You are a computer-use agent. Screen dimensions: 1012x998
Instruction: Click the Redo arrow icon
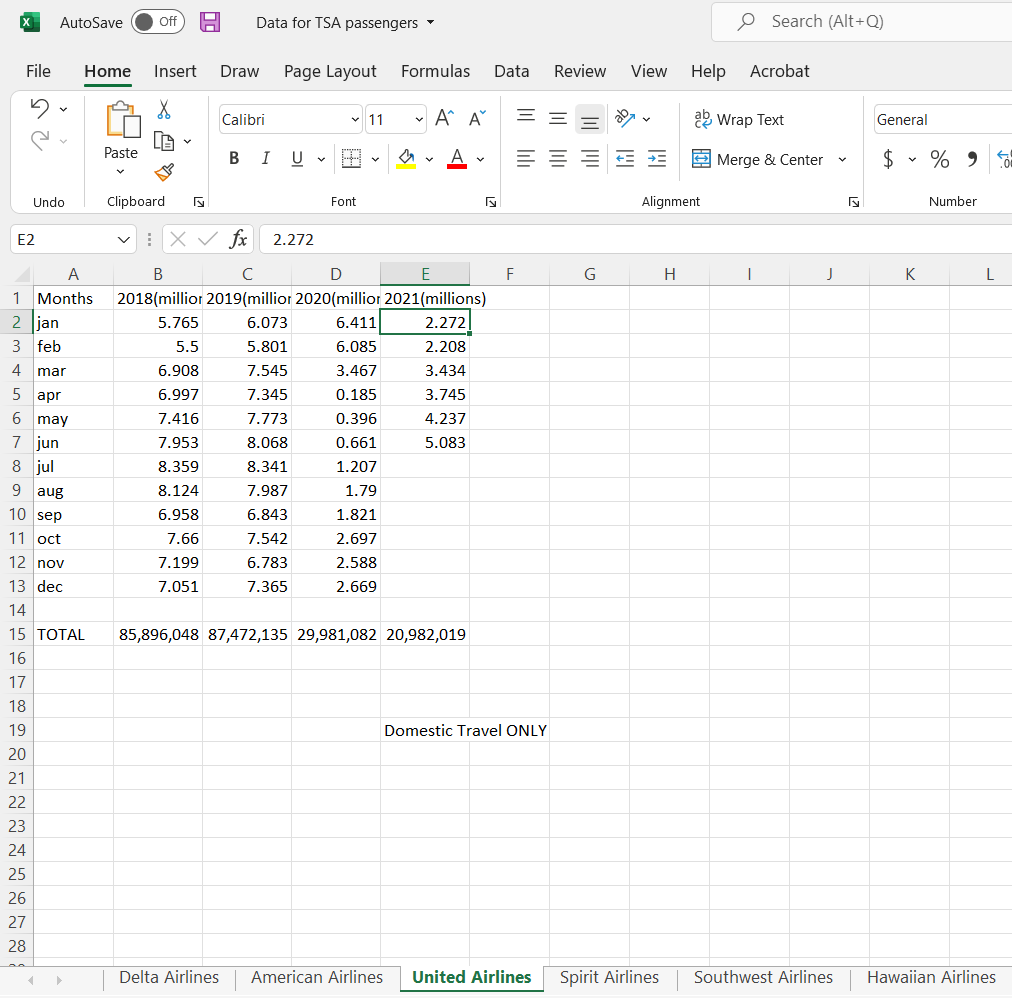40,140
